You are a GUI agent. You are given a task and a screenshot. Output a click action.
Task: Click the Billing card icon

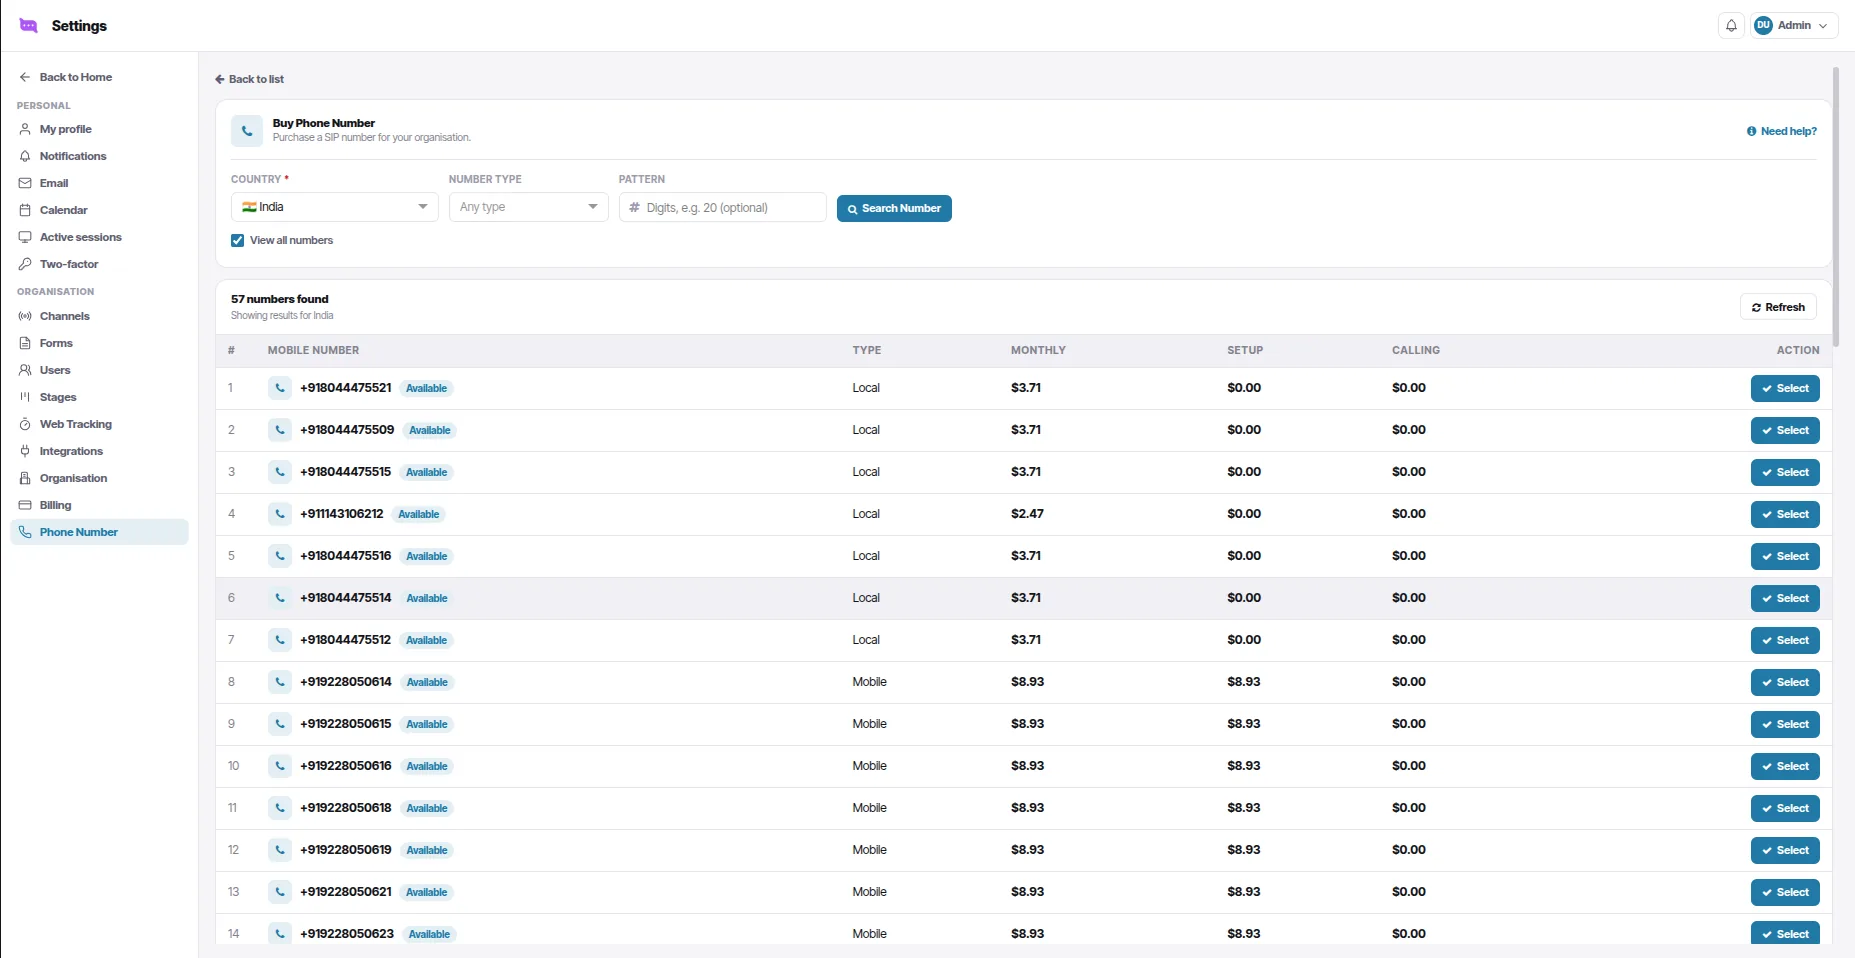(x=25, y=505)
